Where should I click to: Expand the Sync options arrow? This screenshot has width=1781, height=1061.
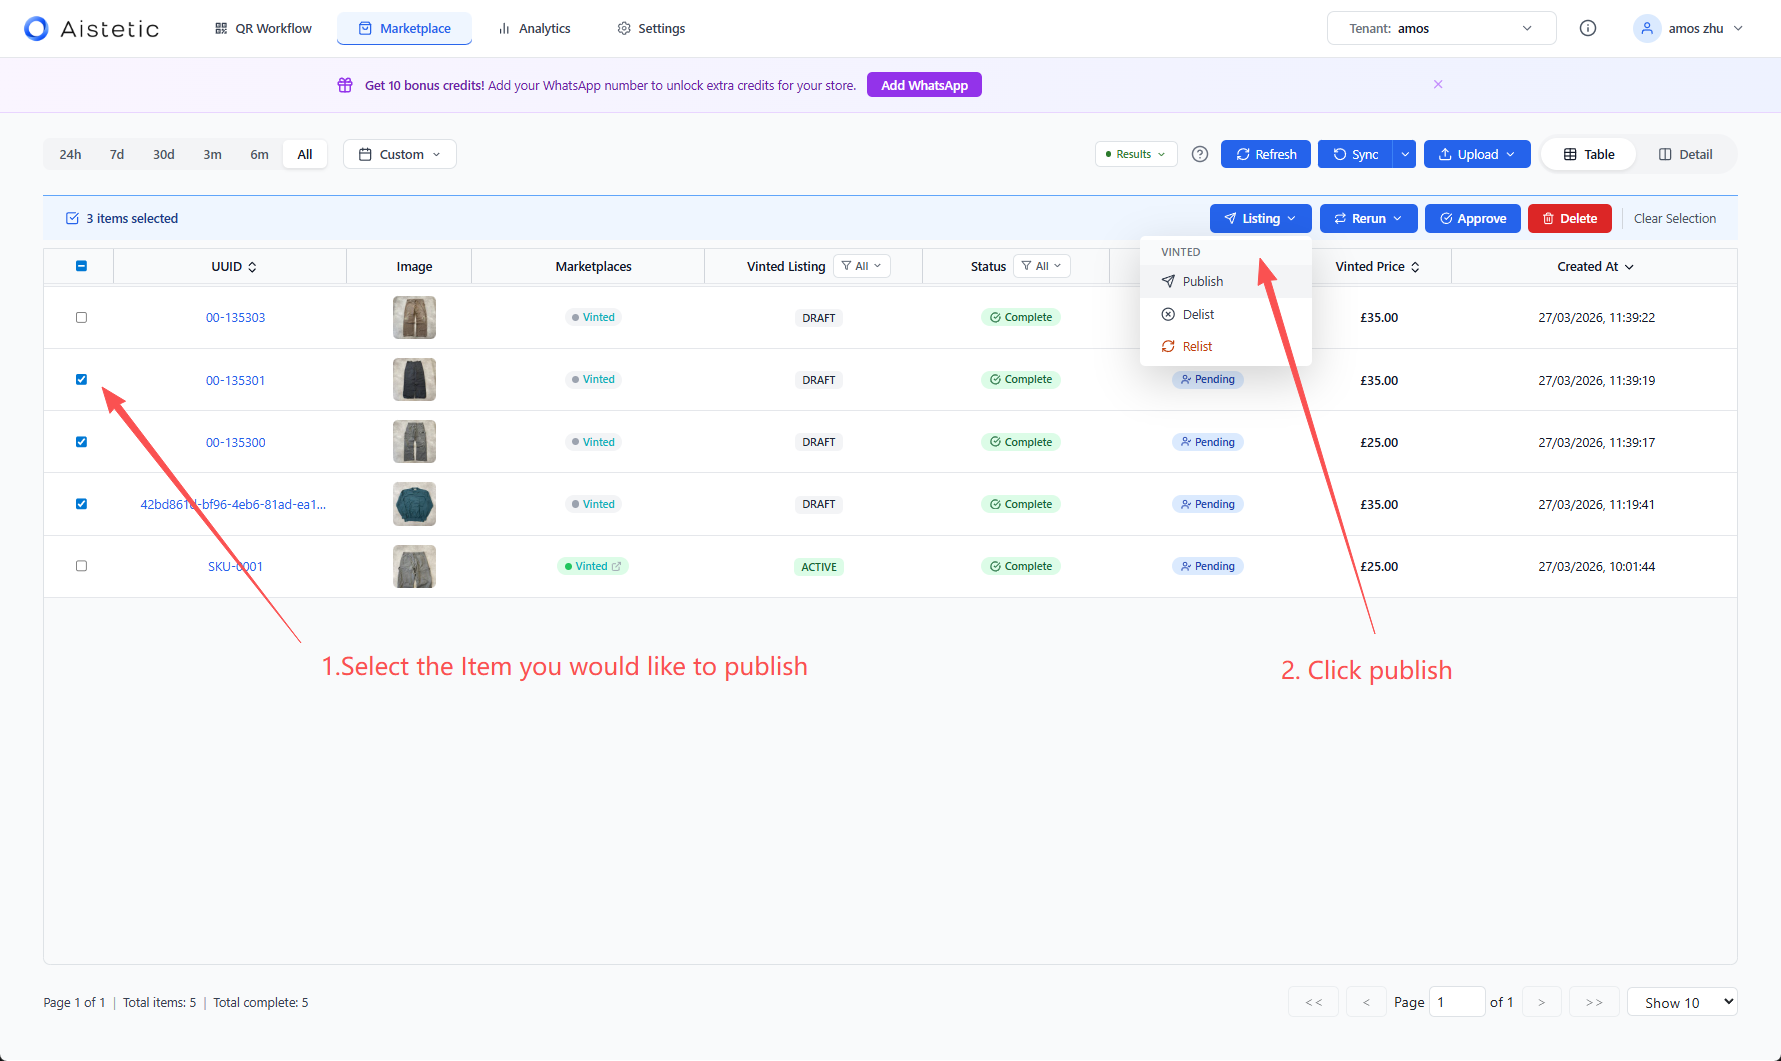[1405, 154]
